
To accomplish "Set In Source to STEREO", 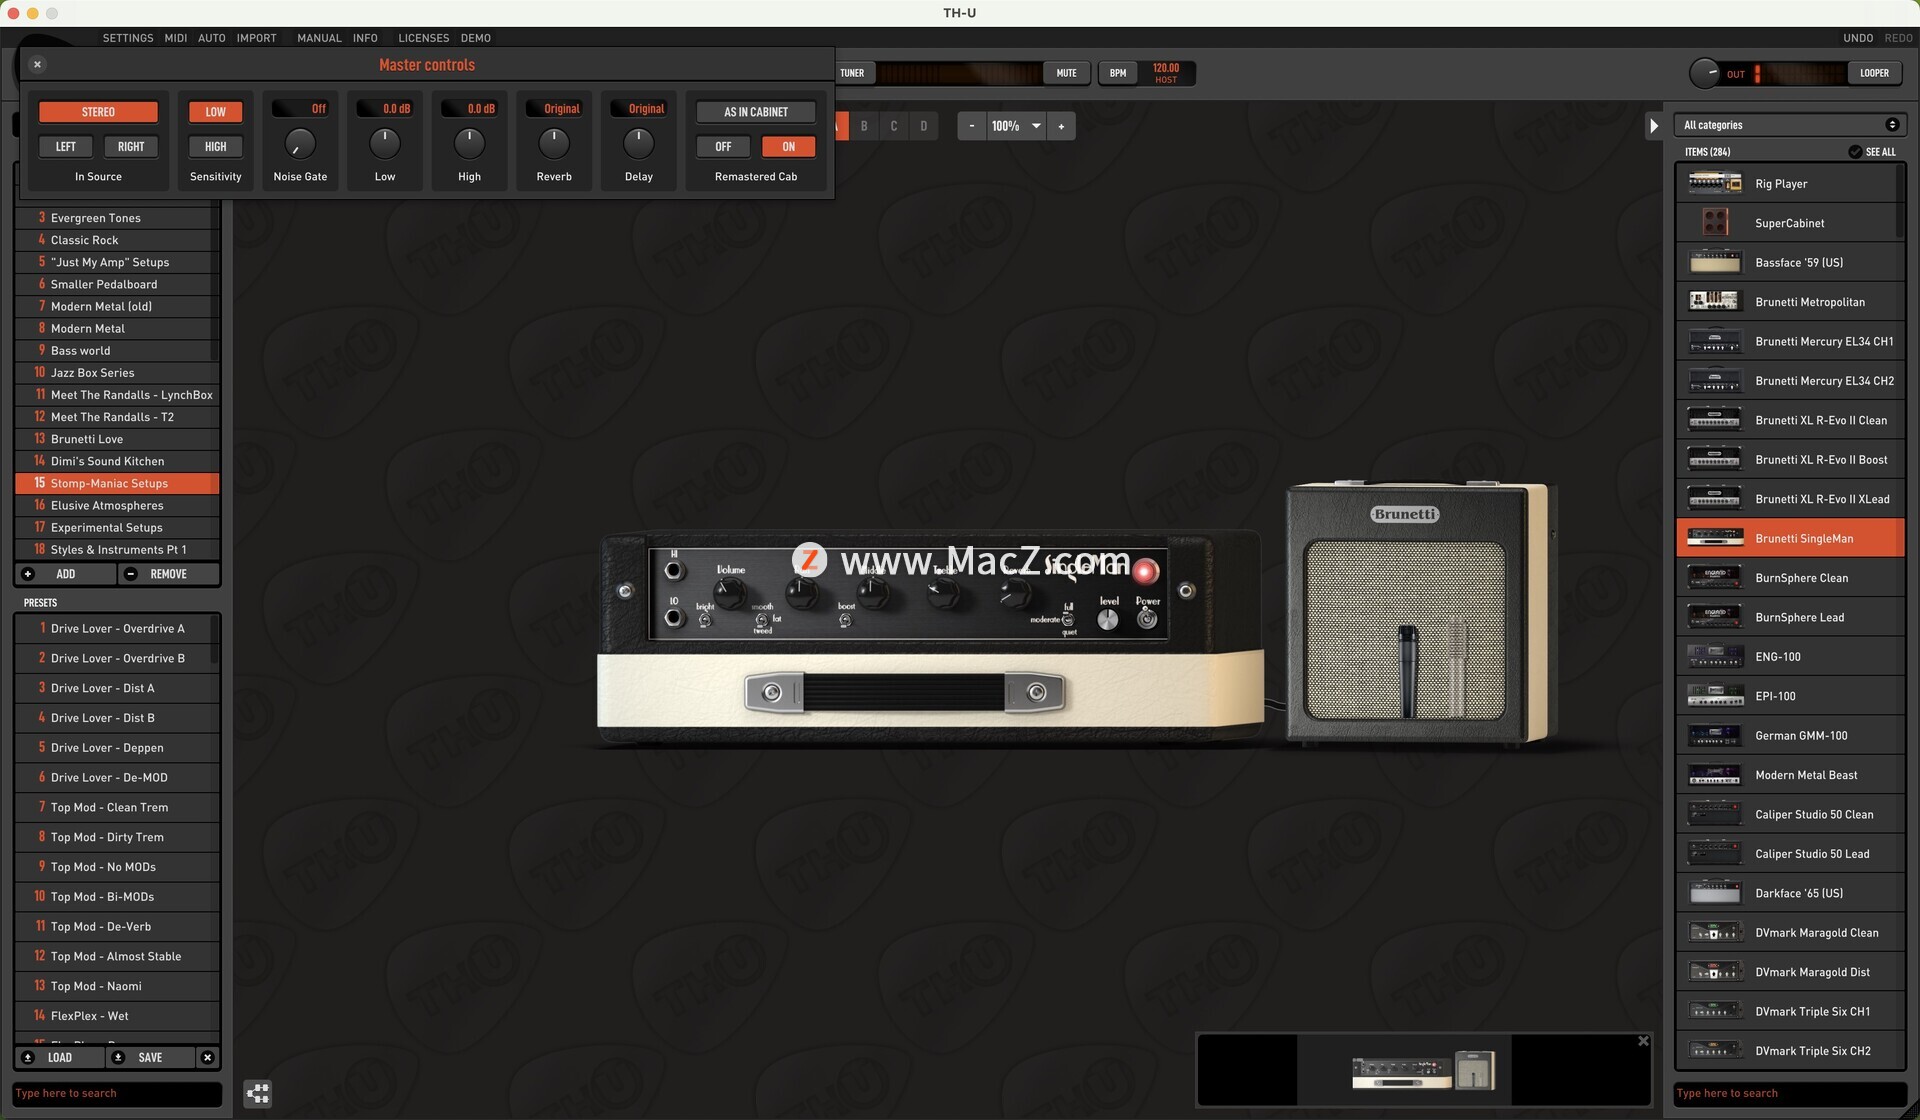I will [x=98, y=112].
